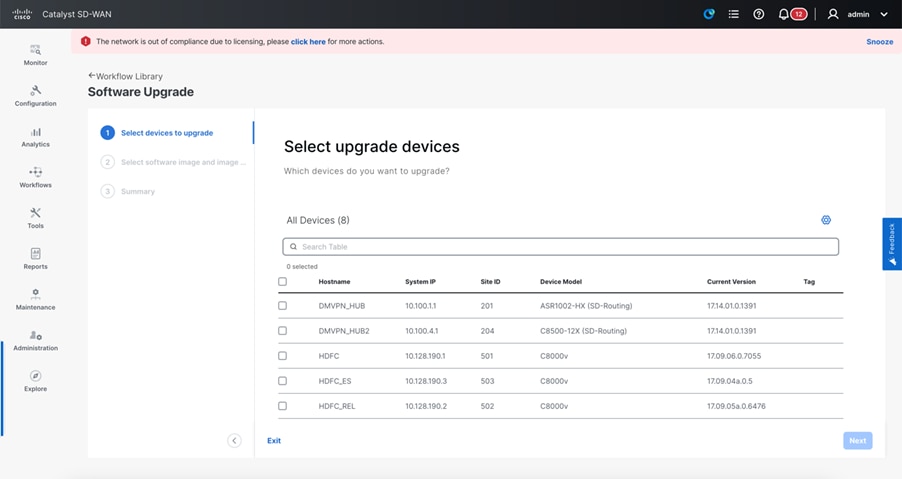The image size is (902, 479).
Task: Open the Maintenance sidebar icon
Action: 35,294
